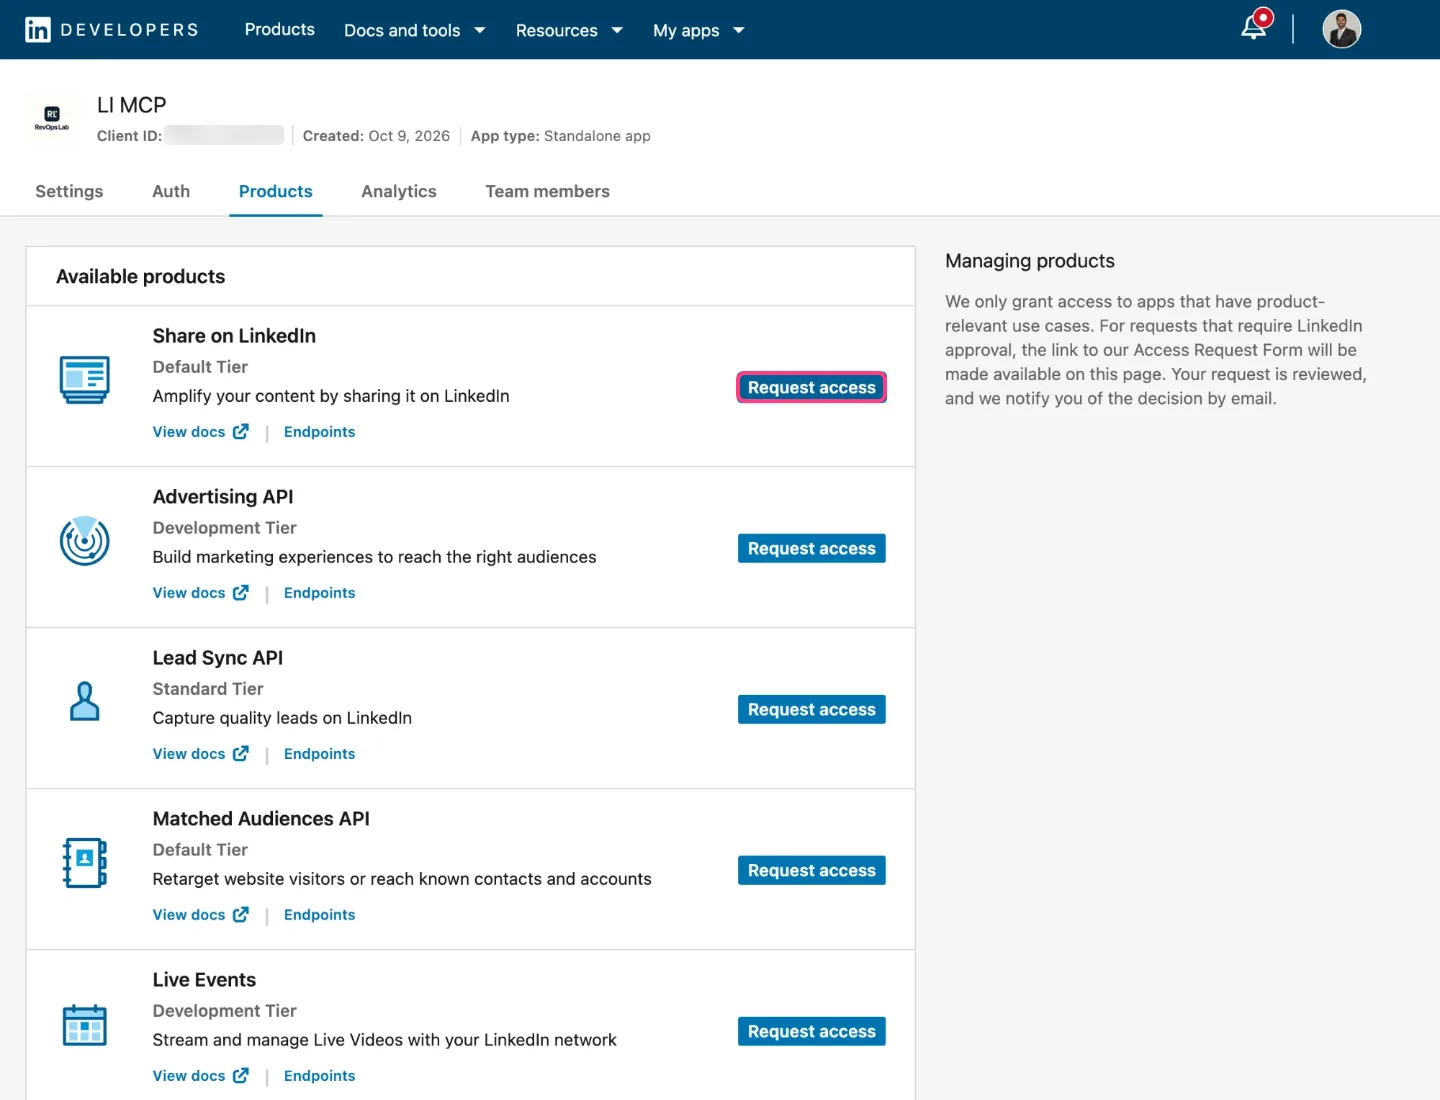
Task: Open the notifications bell
Action: click(x=1255, y=27)
